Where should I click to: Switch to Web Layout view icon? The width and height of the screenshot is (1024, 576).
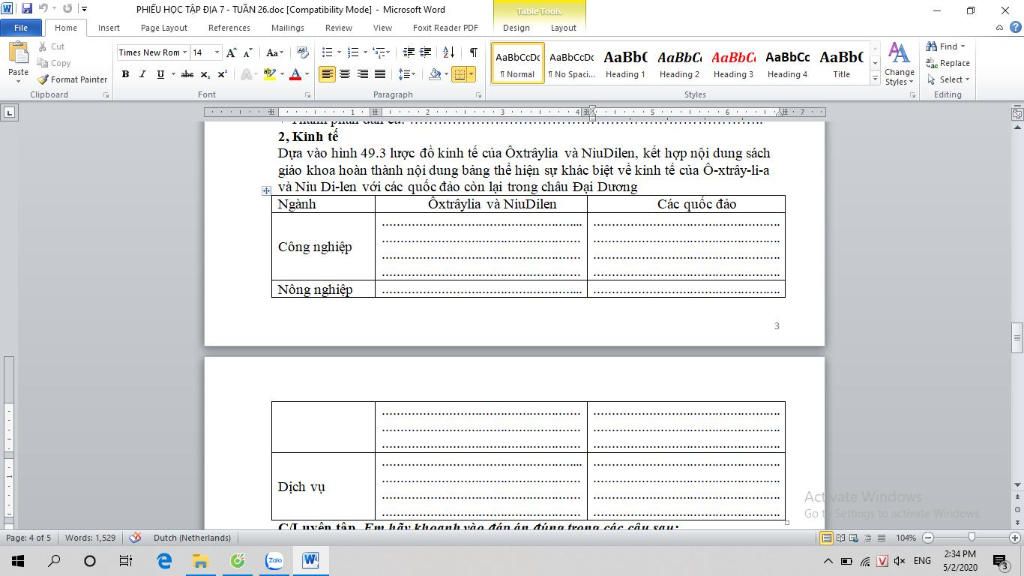click(854, 538)
